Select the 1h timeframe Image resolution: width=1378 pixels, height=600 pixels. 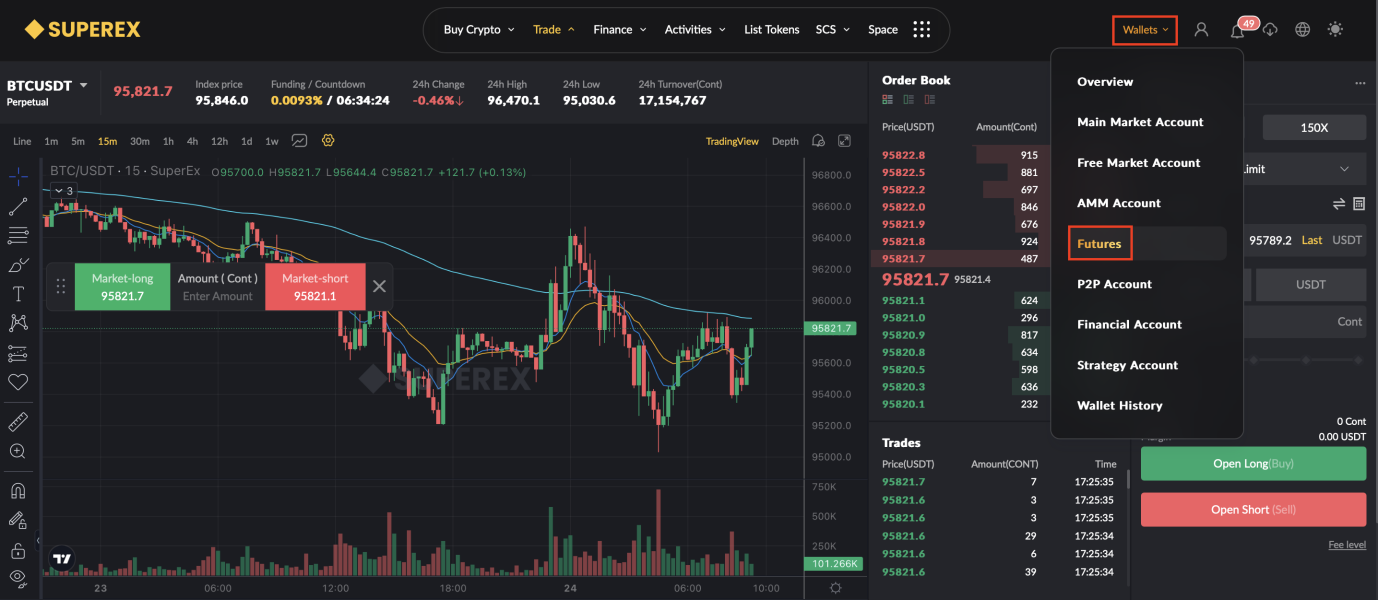click(x=168, y=141)
